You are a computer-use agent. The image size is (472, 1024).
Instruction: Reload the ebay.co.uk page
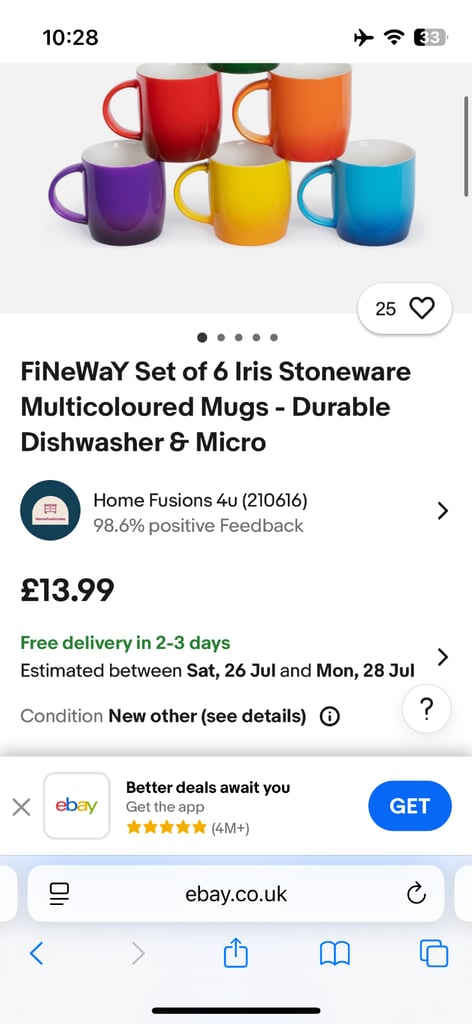tap(416, 893)
